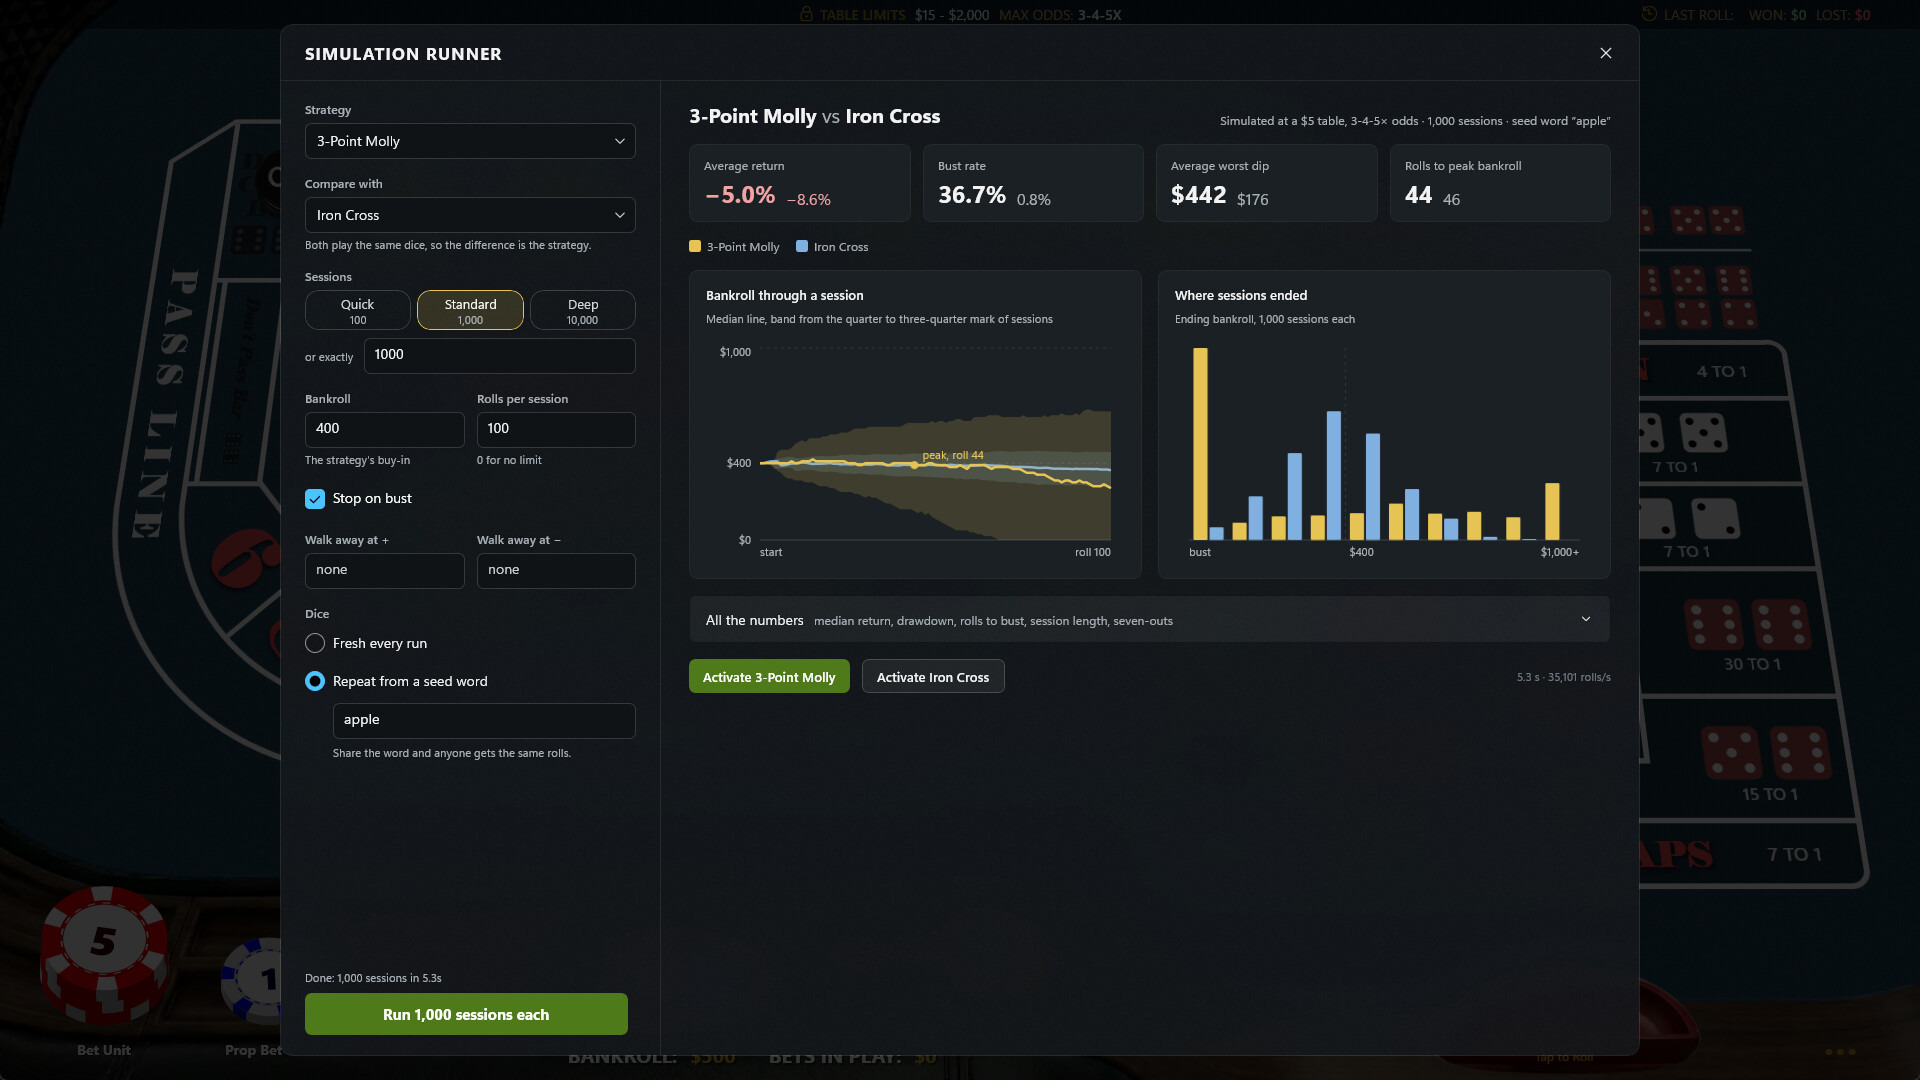The width and height of the screenshot is (1920, 1080).
Task: Click the Bust rate stat card
Action: (x=1033, y=183)
